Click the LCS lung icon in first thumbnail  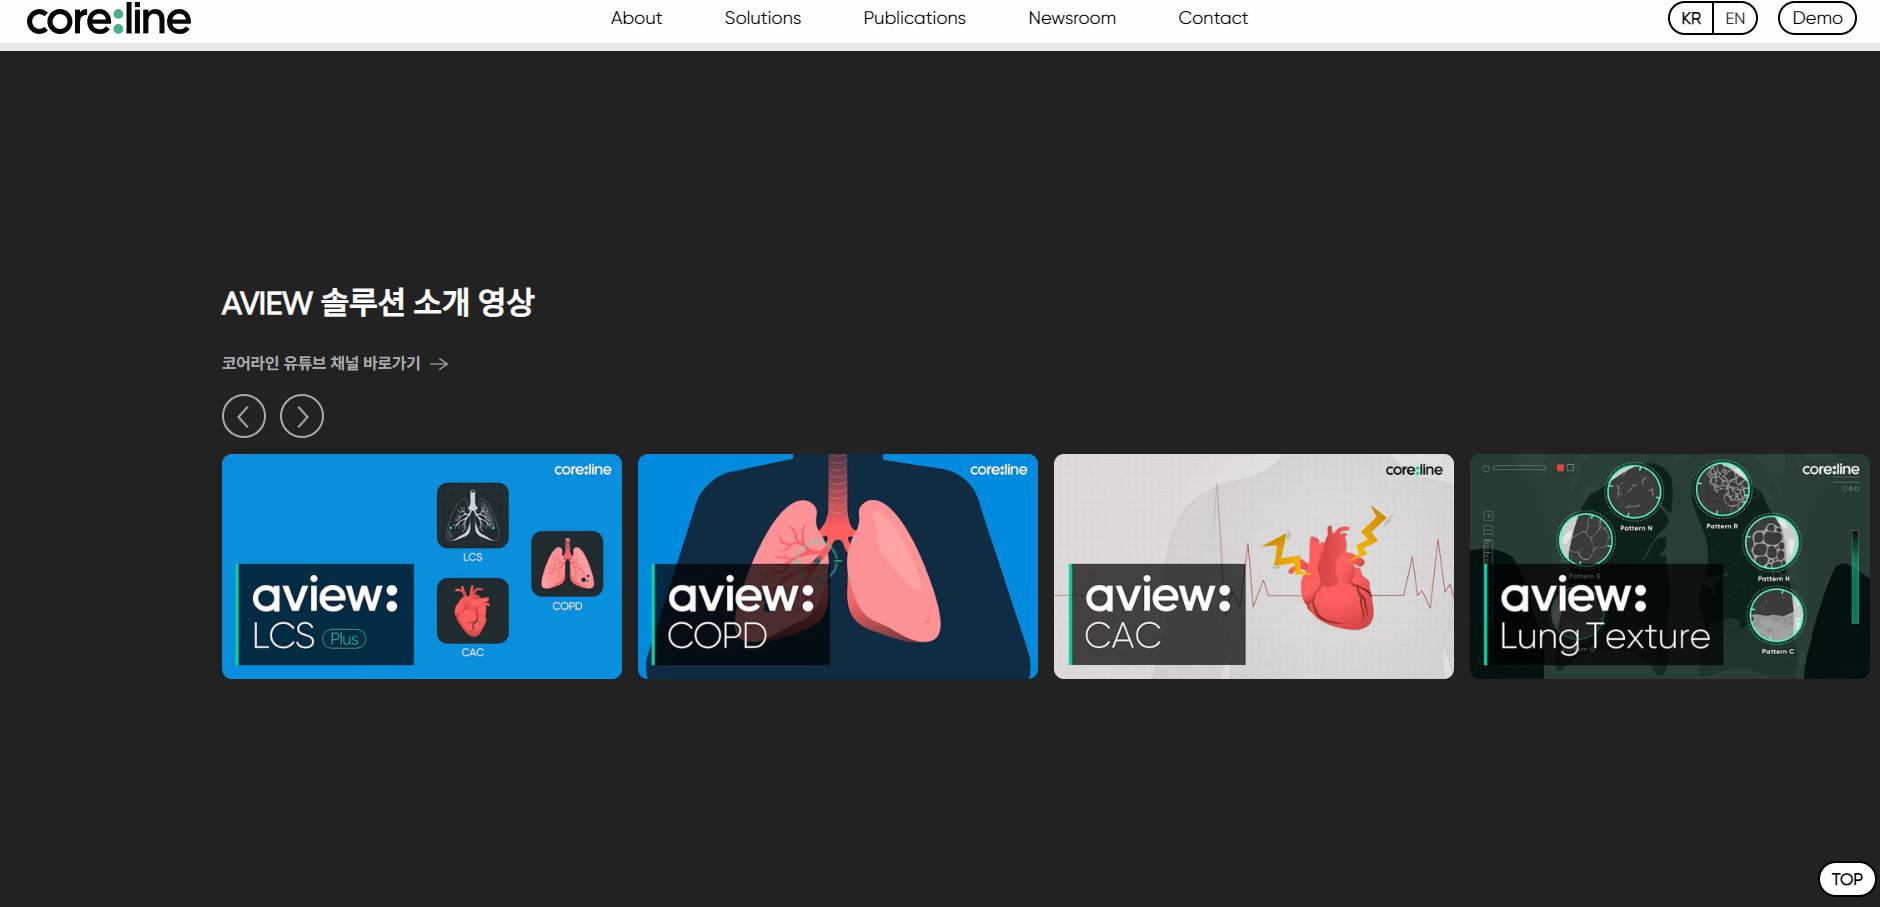pos(473,516)
